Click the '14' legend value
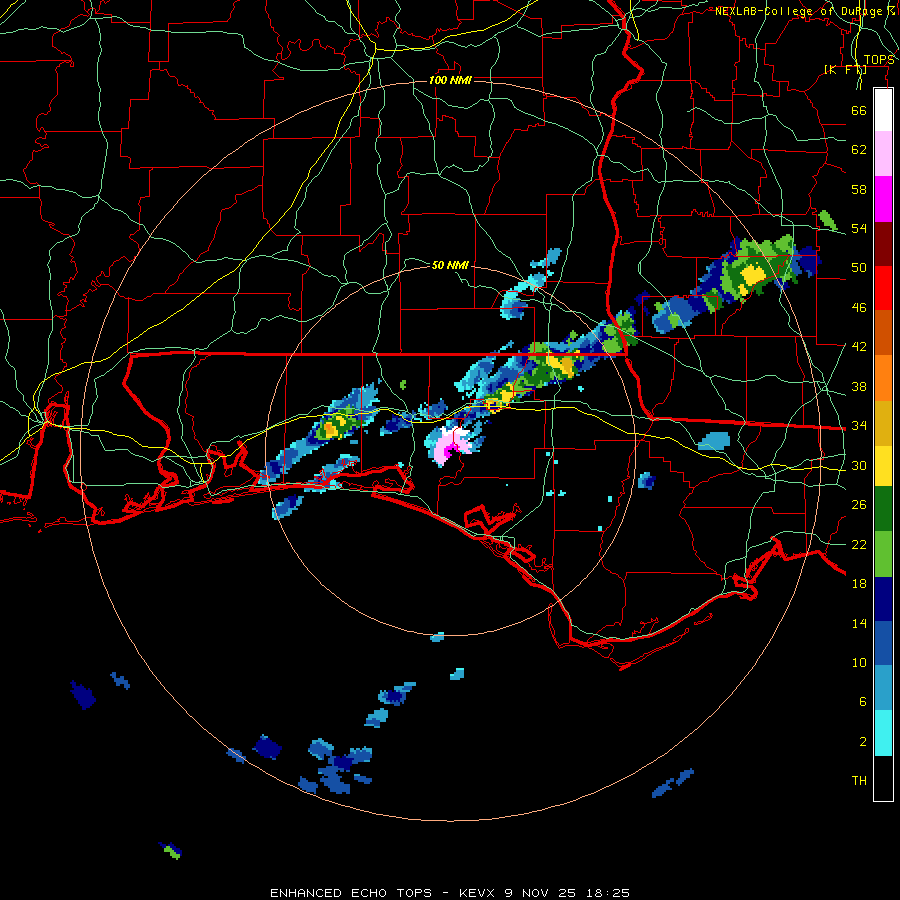This screenshot has height=900, width=900. pyautogui.click(x=859, y=623)
